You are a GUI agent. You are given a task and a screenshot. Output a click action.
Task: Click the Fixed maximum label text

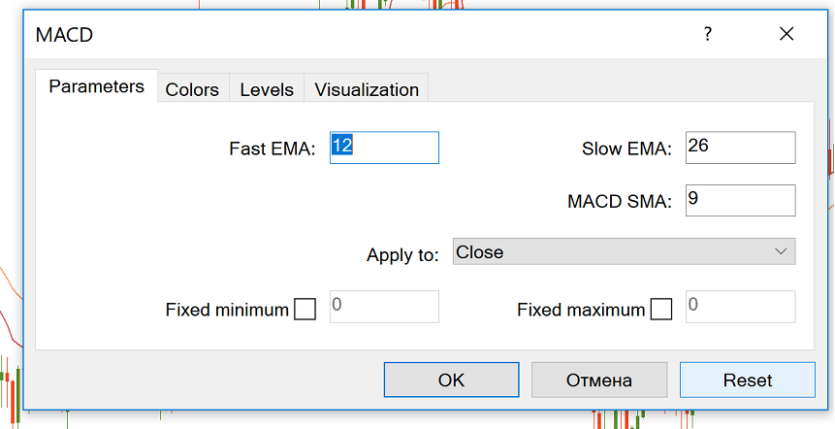(581, 310)
